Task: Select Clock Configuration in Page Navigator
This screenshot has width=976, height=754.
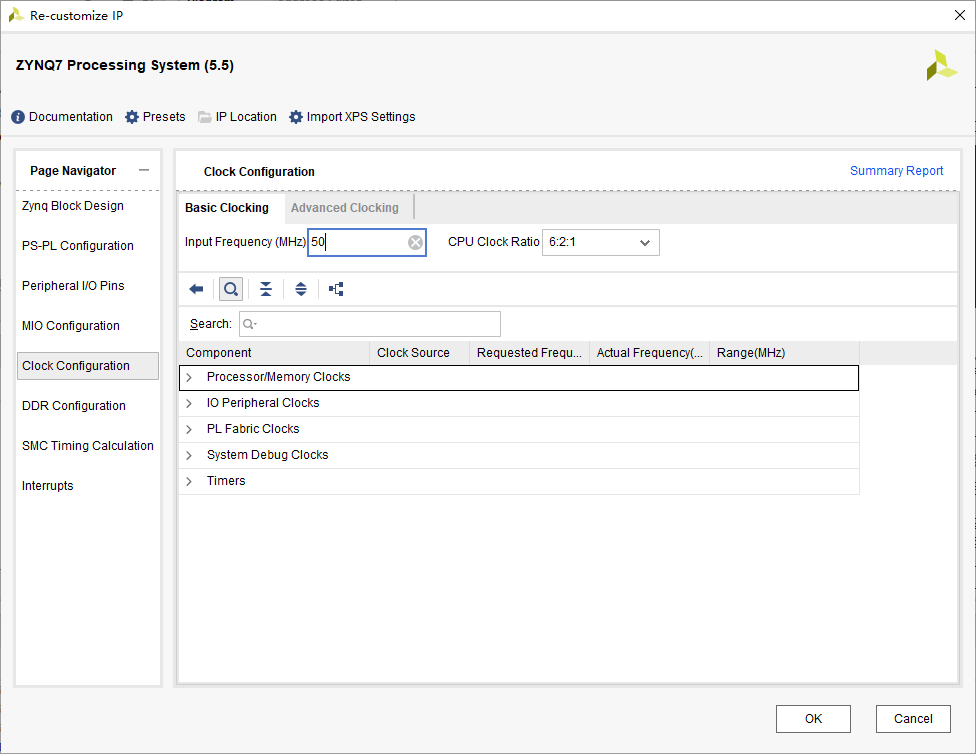Action: coord(88,365)
